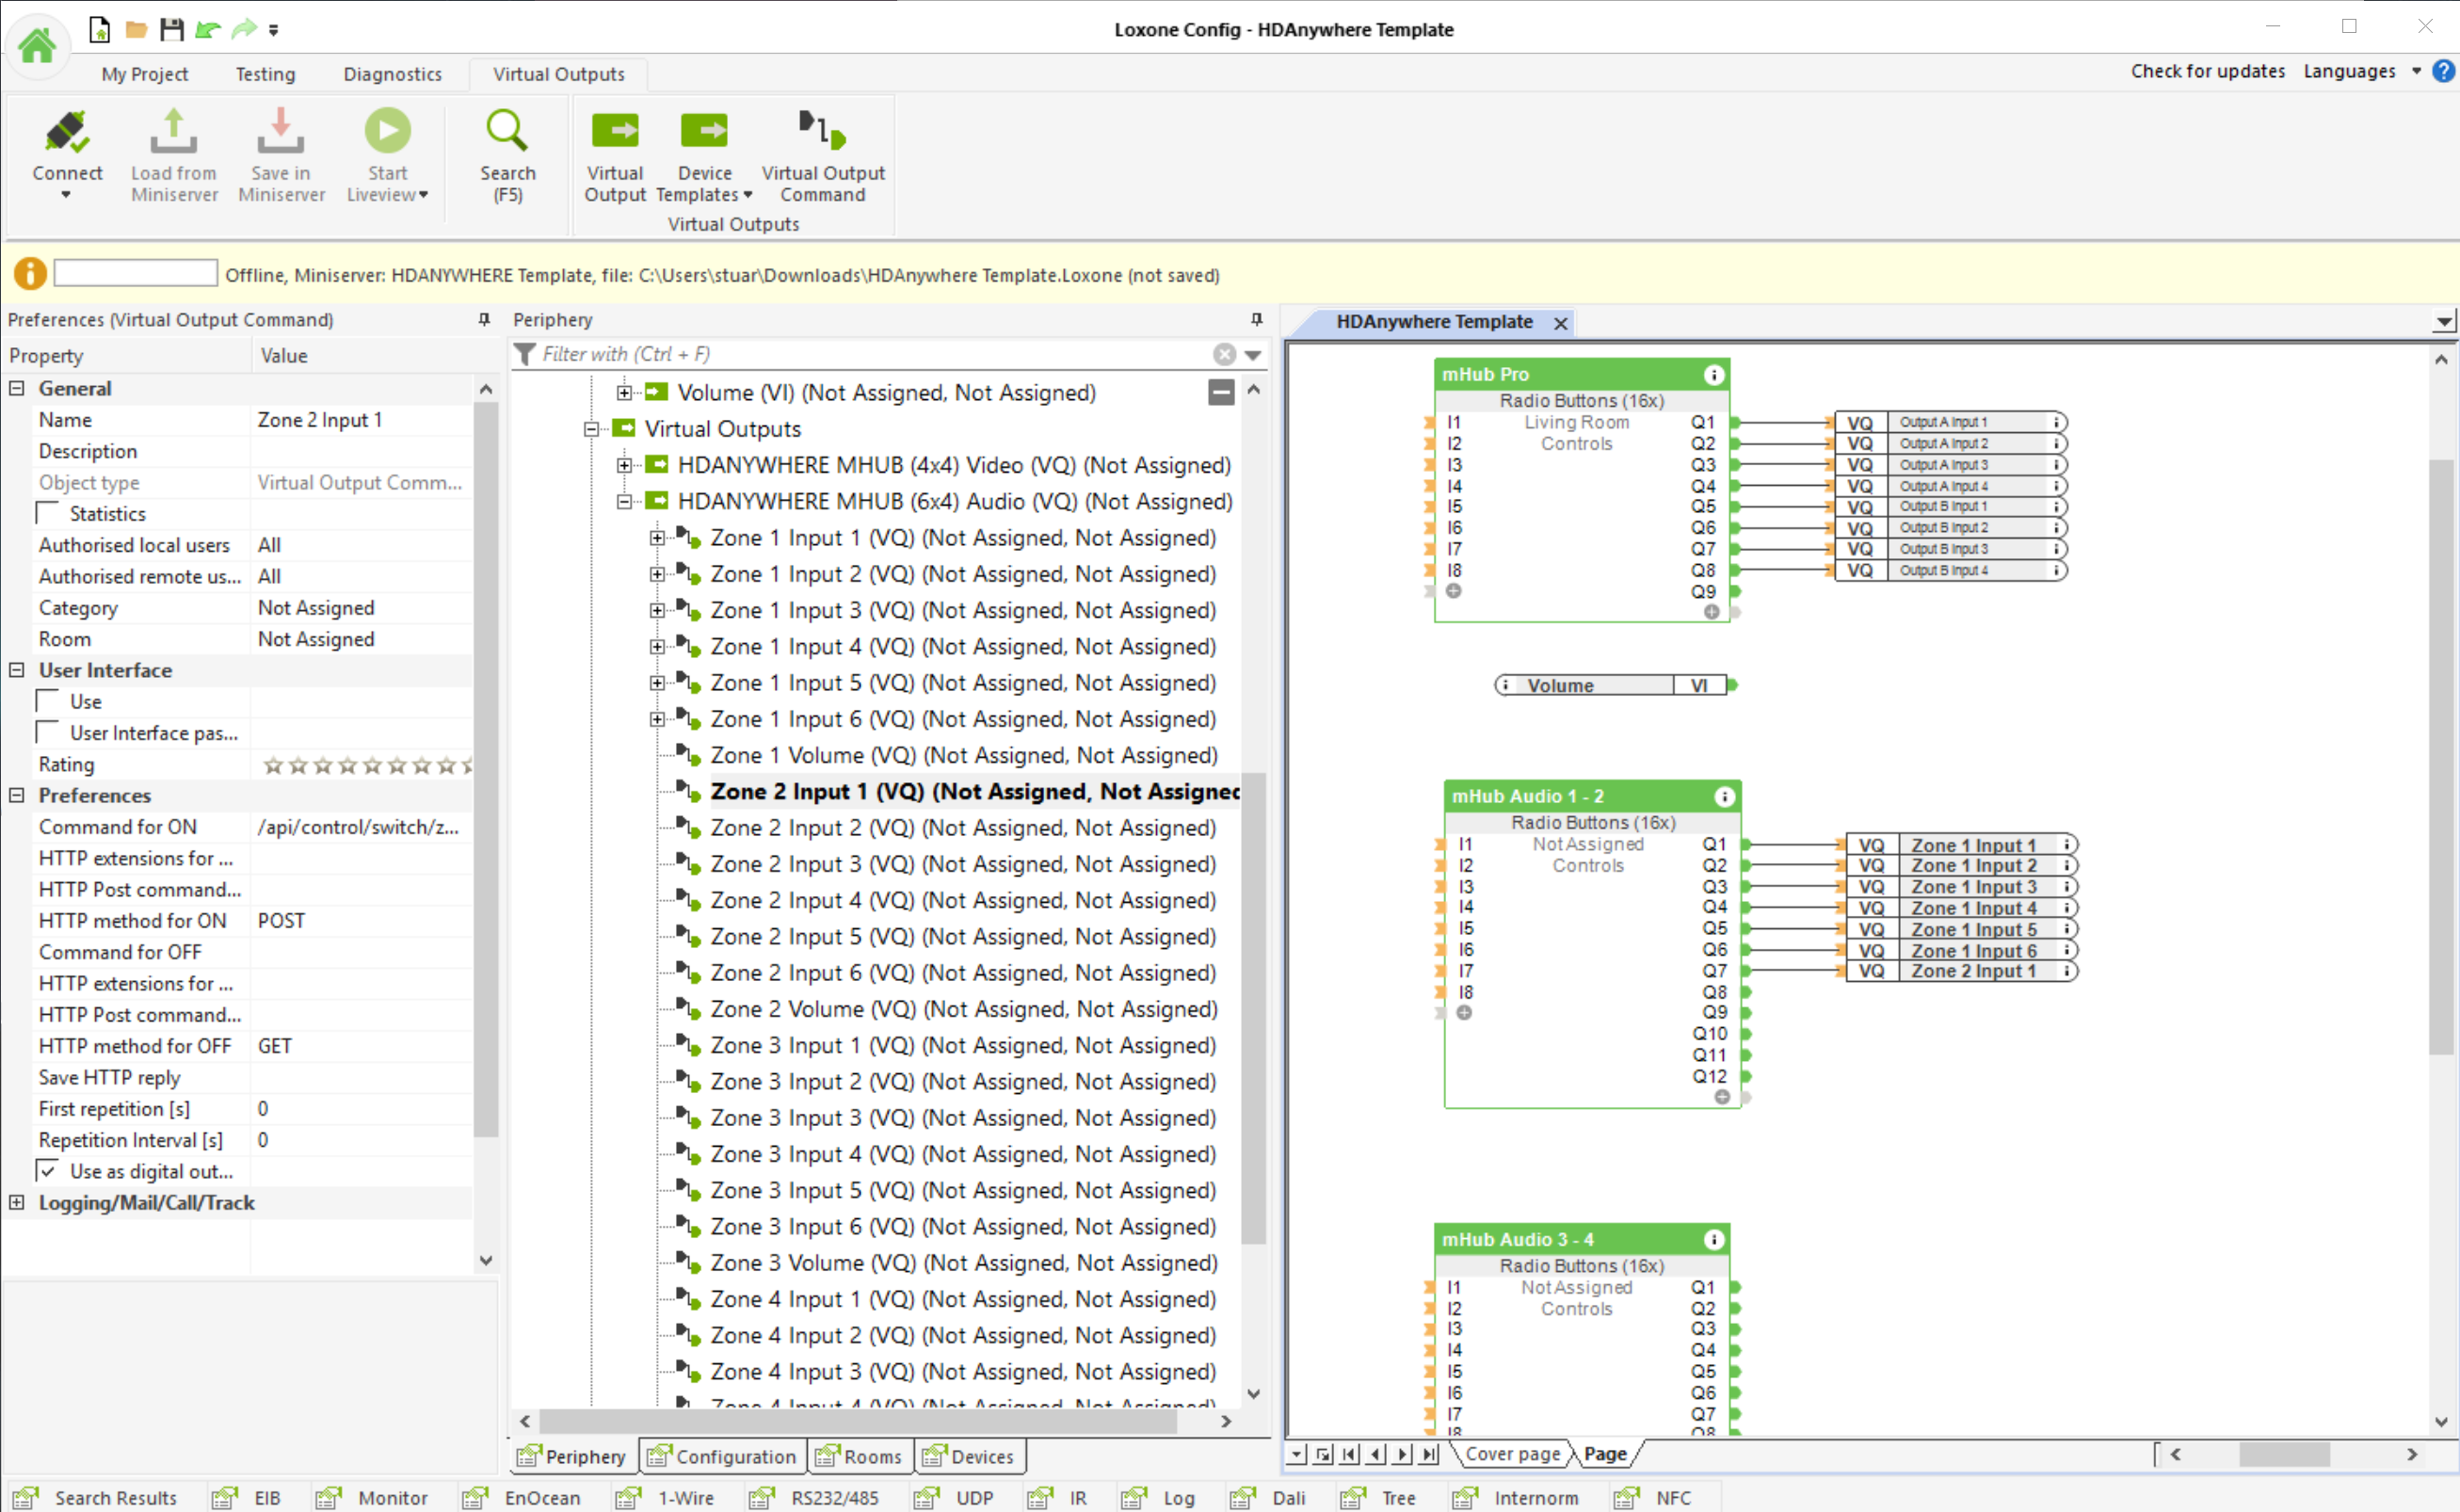Click Load from Miniserver icon
Screen dimensions: 2460x1512
(x=174, y=132)
